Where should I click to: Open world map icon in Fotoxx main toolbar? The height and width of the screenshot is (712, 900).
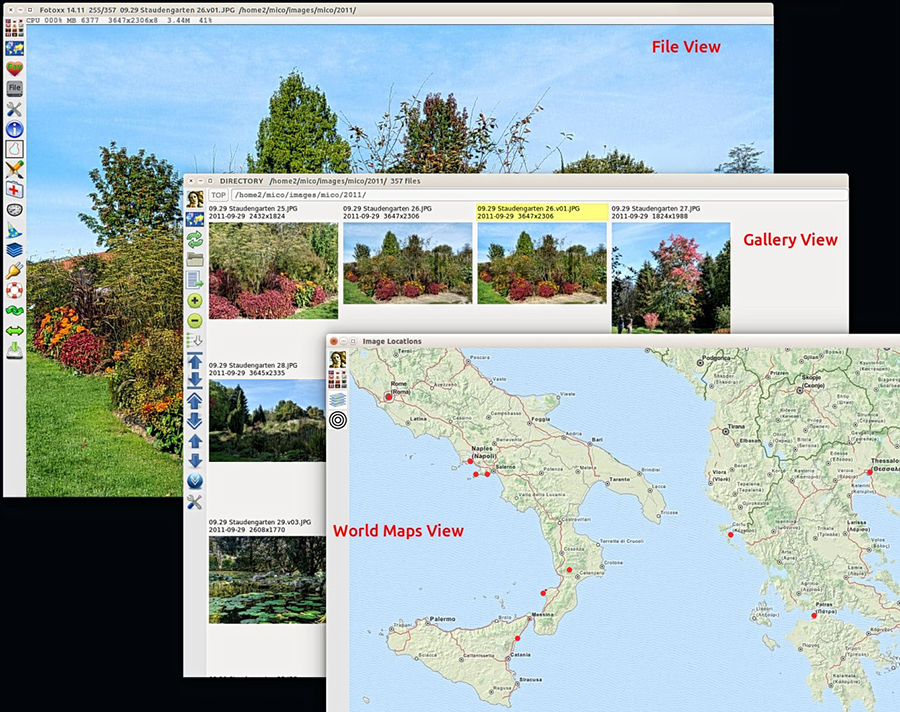click(14, 48)
